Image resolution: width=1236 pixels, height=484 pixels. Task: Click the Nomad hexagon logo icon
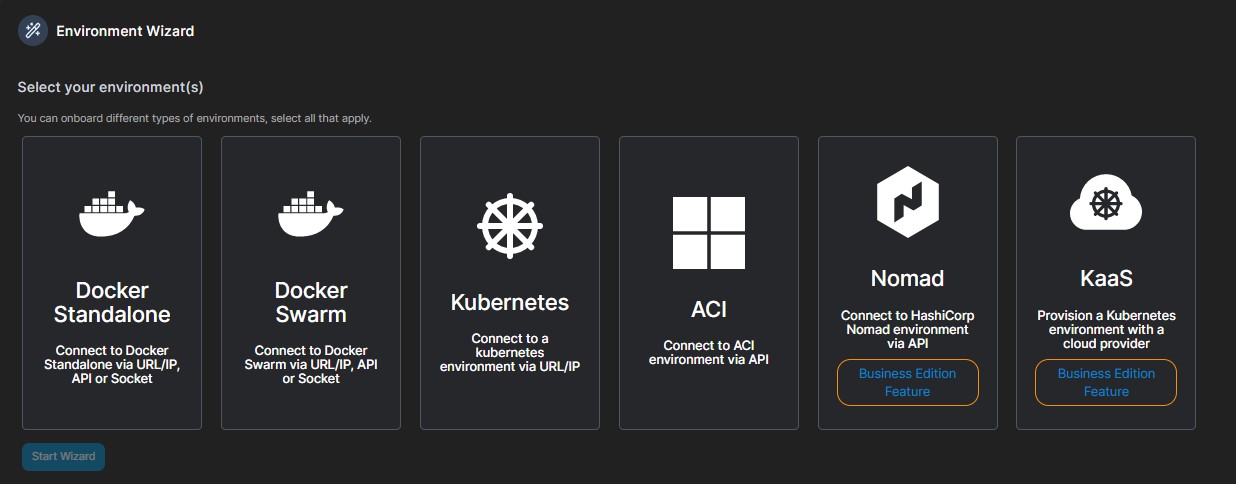pyautogui.click(x=908, y=201)
